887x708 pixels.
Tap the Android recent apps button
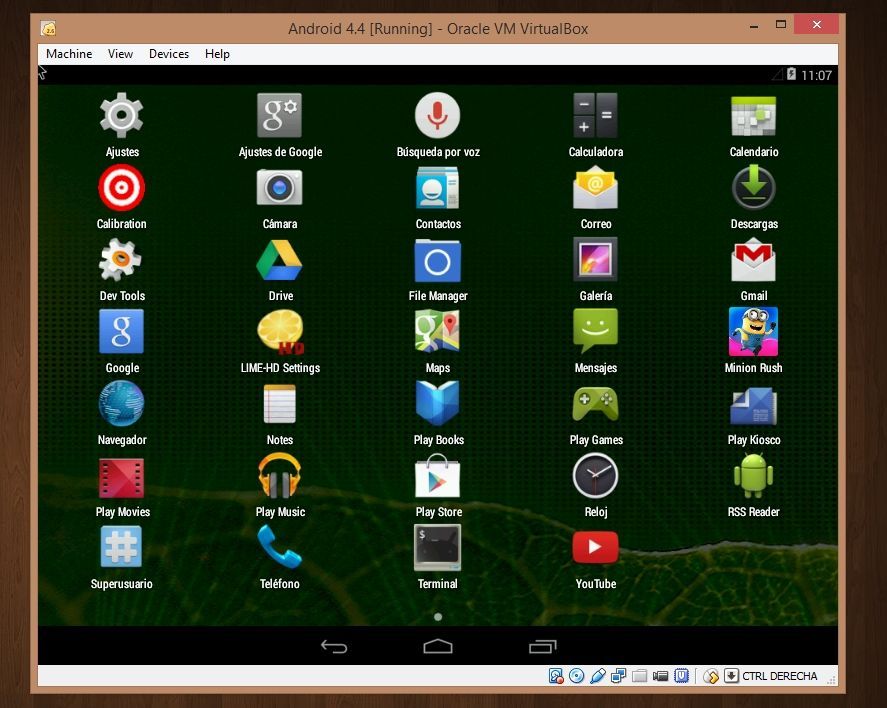(x=542, y=646)
